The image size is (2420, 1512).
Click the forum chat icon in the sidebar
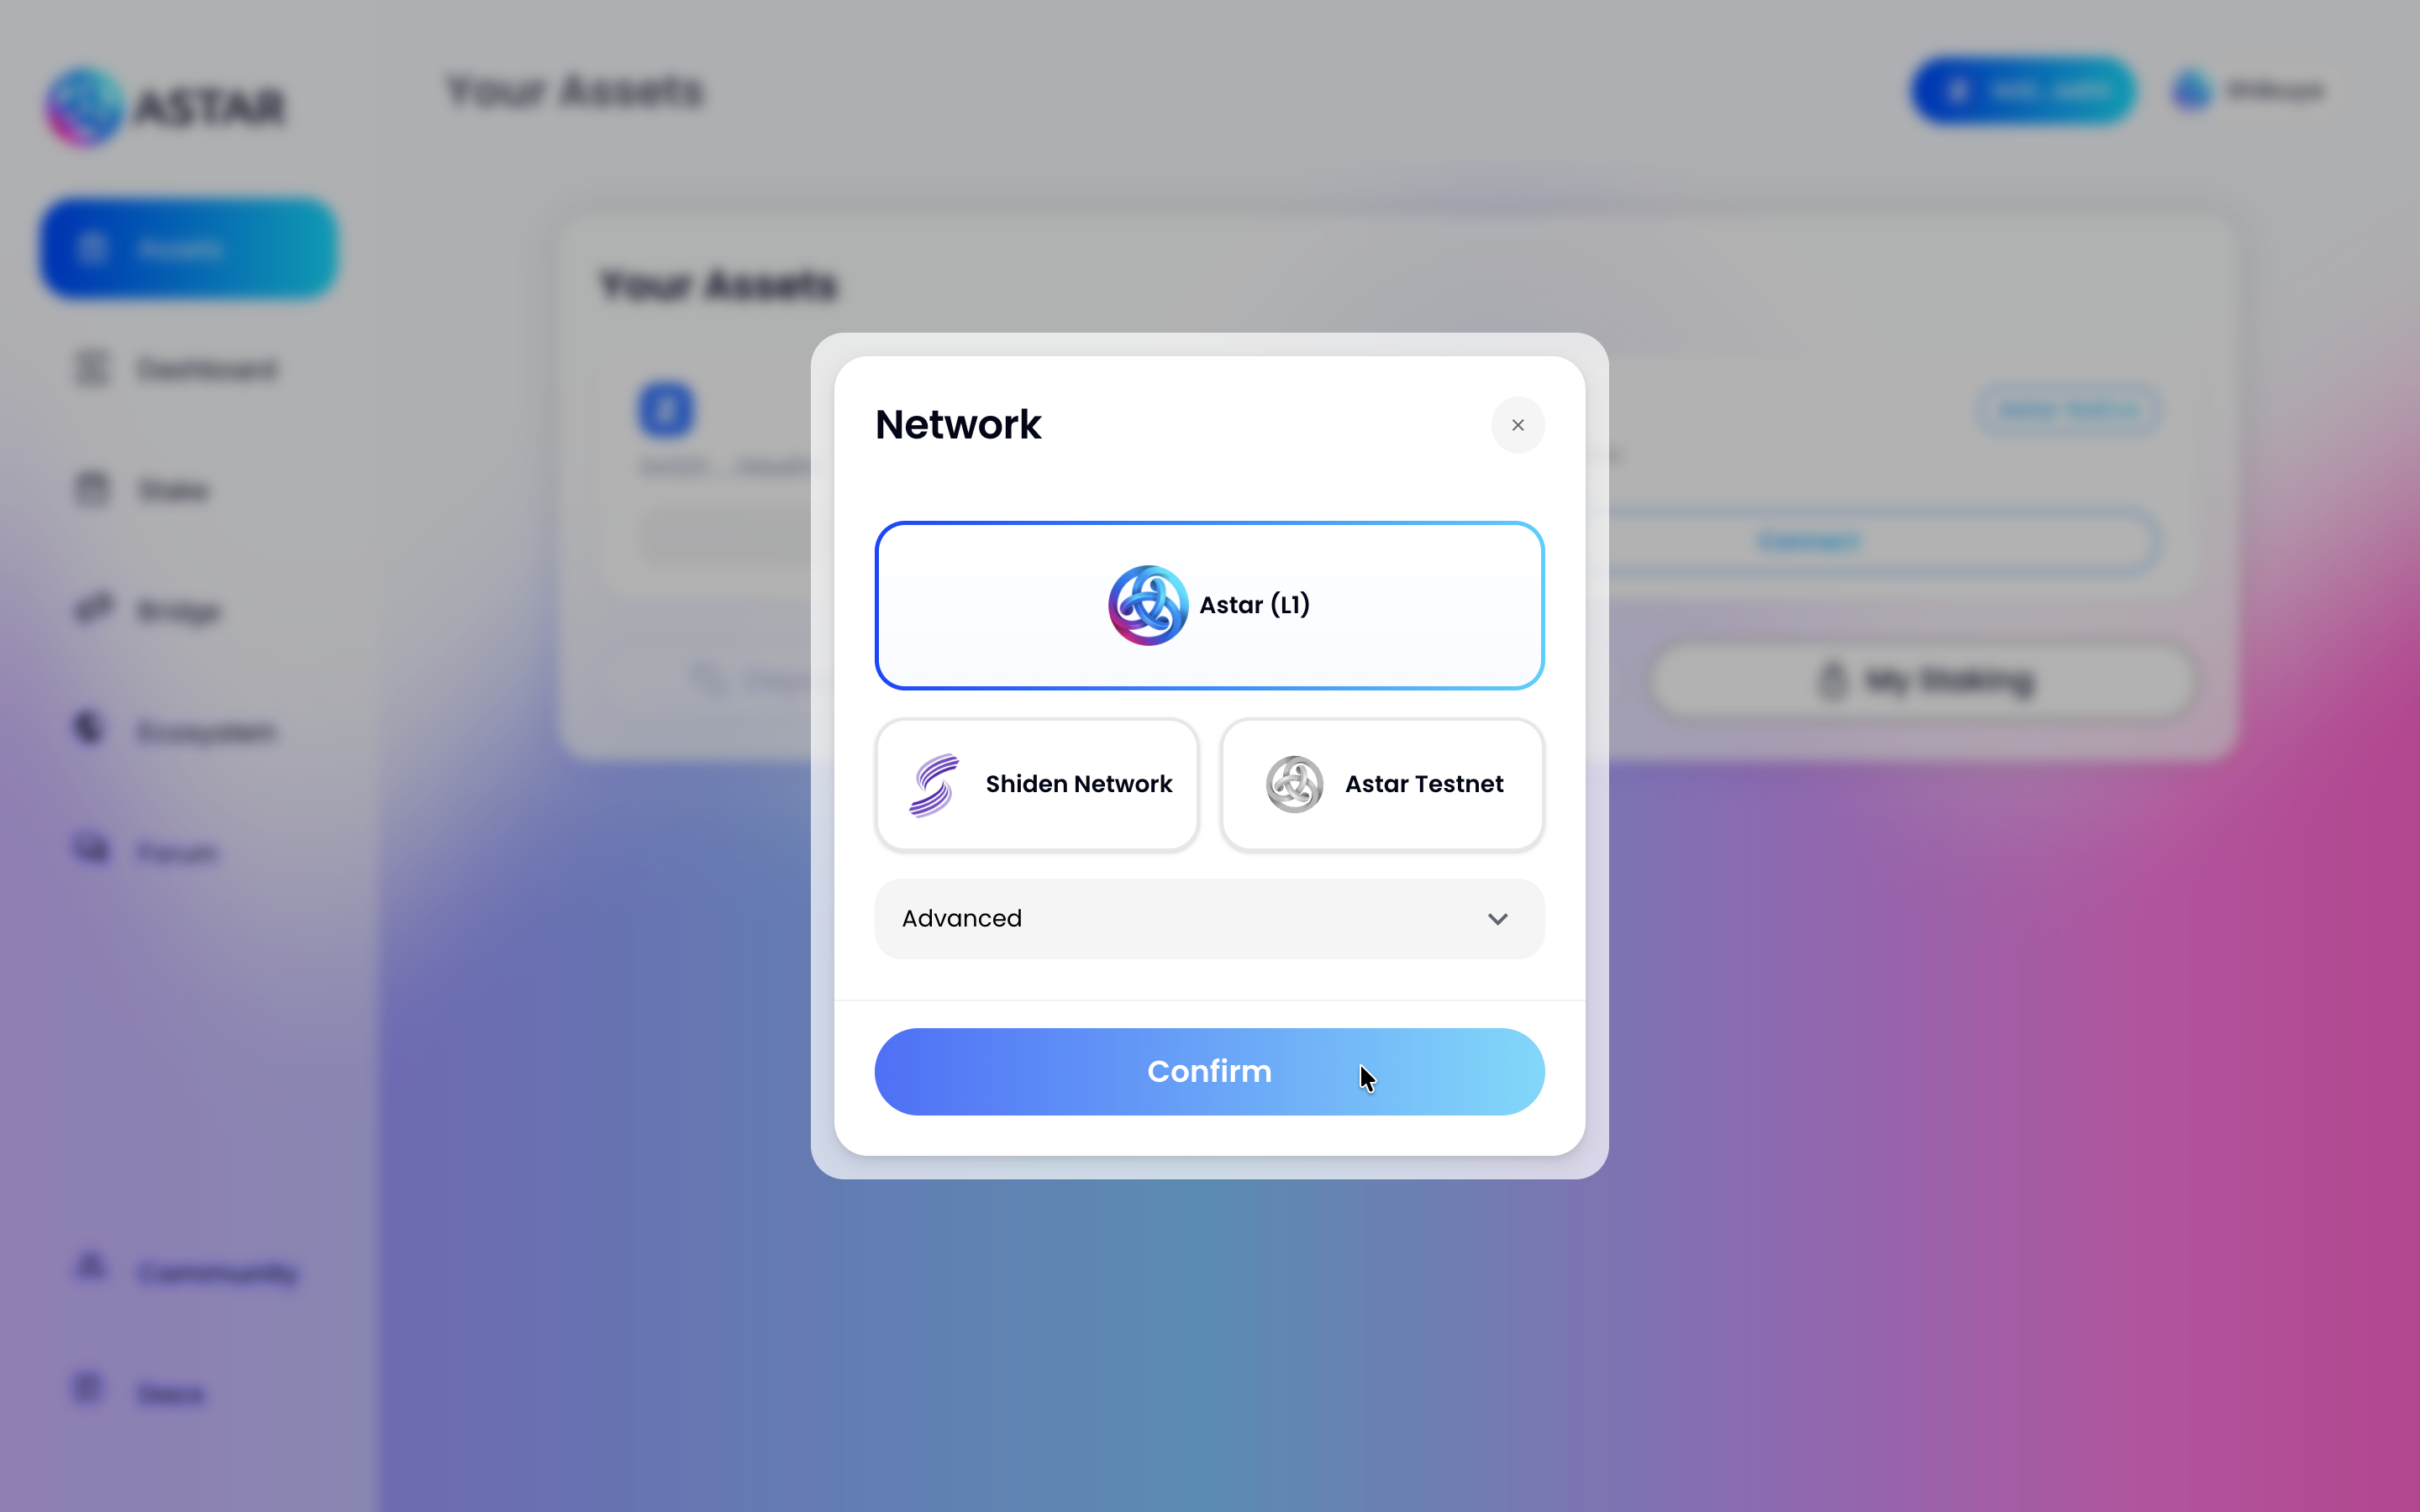(x=91, y=848)
